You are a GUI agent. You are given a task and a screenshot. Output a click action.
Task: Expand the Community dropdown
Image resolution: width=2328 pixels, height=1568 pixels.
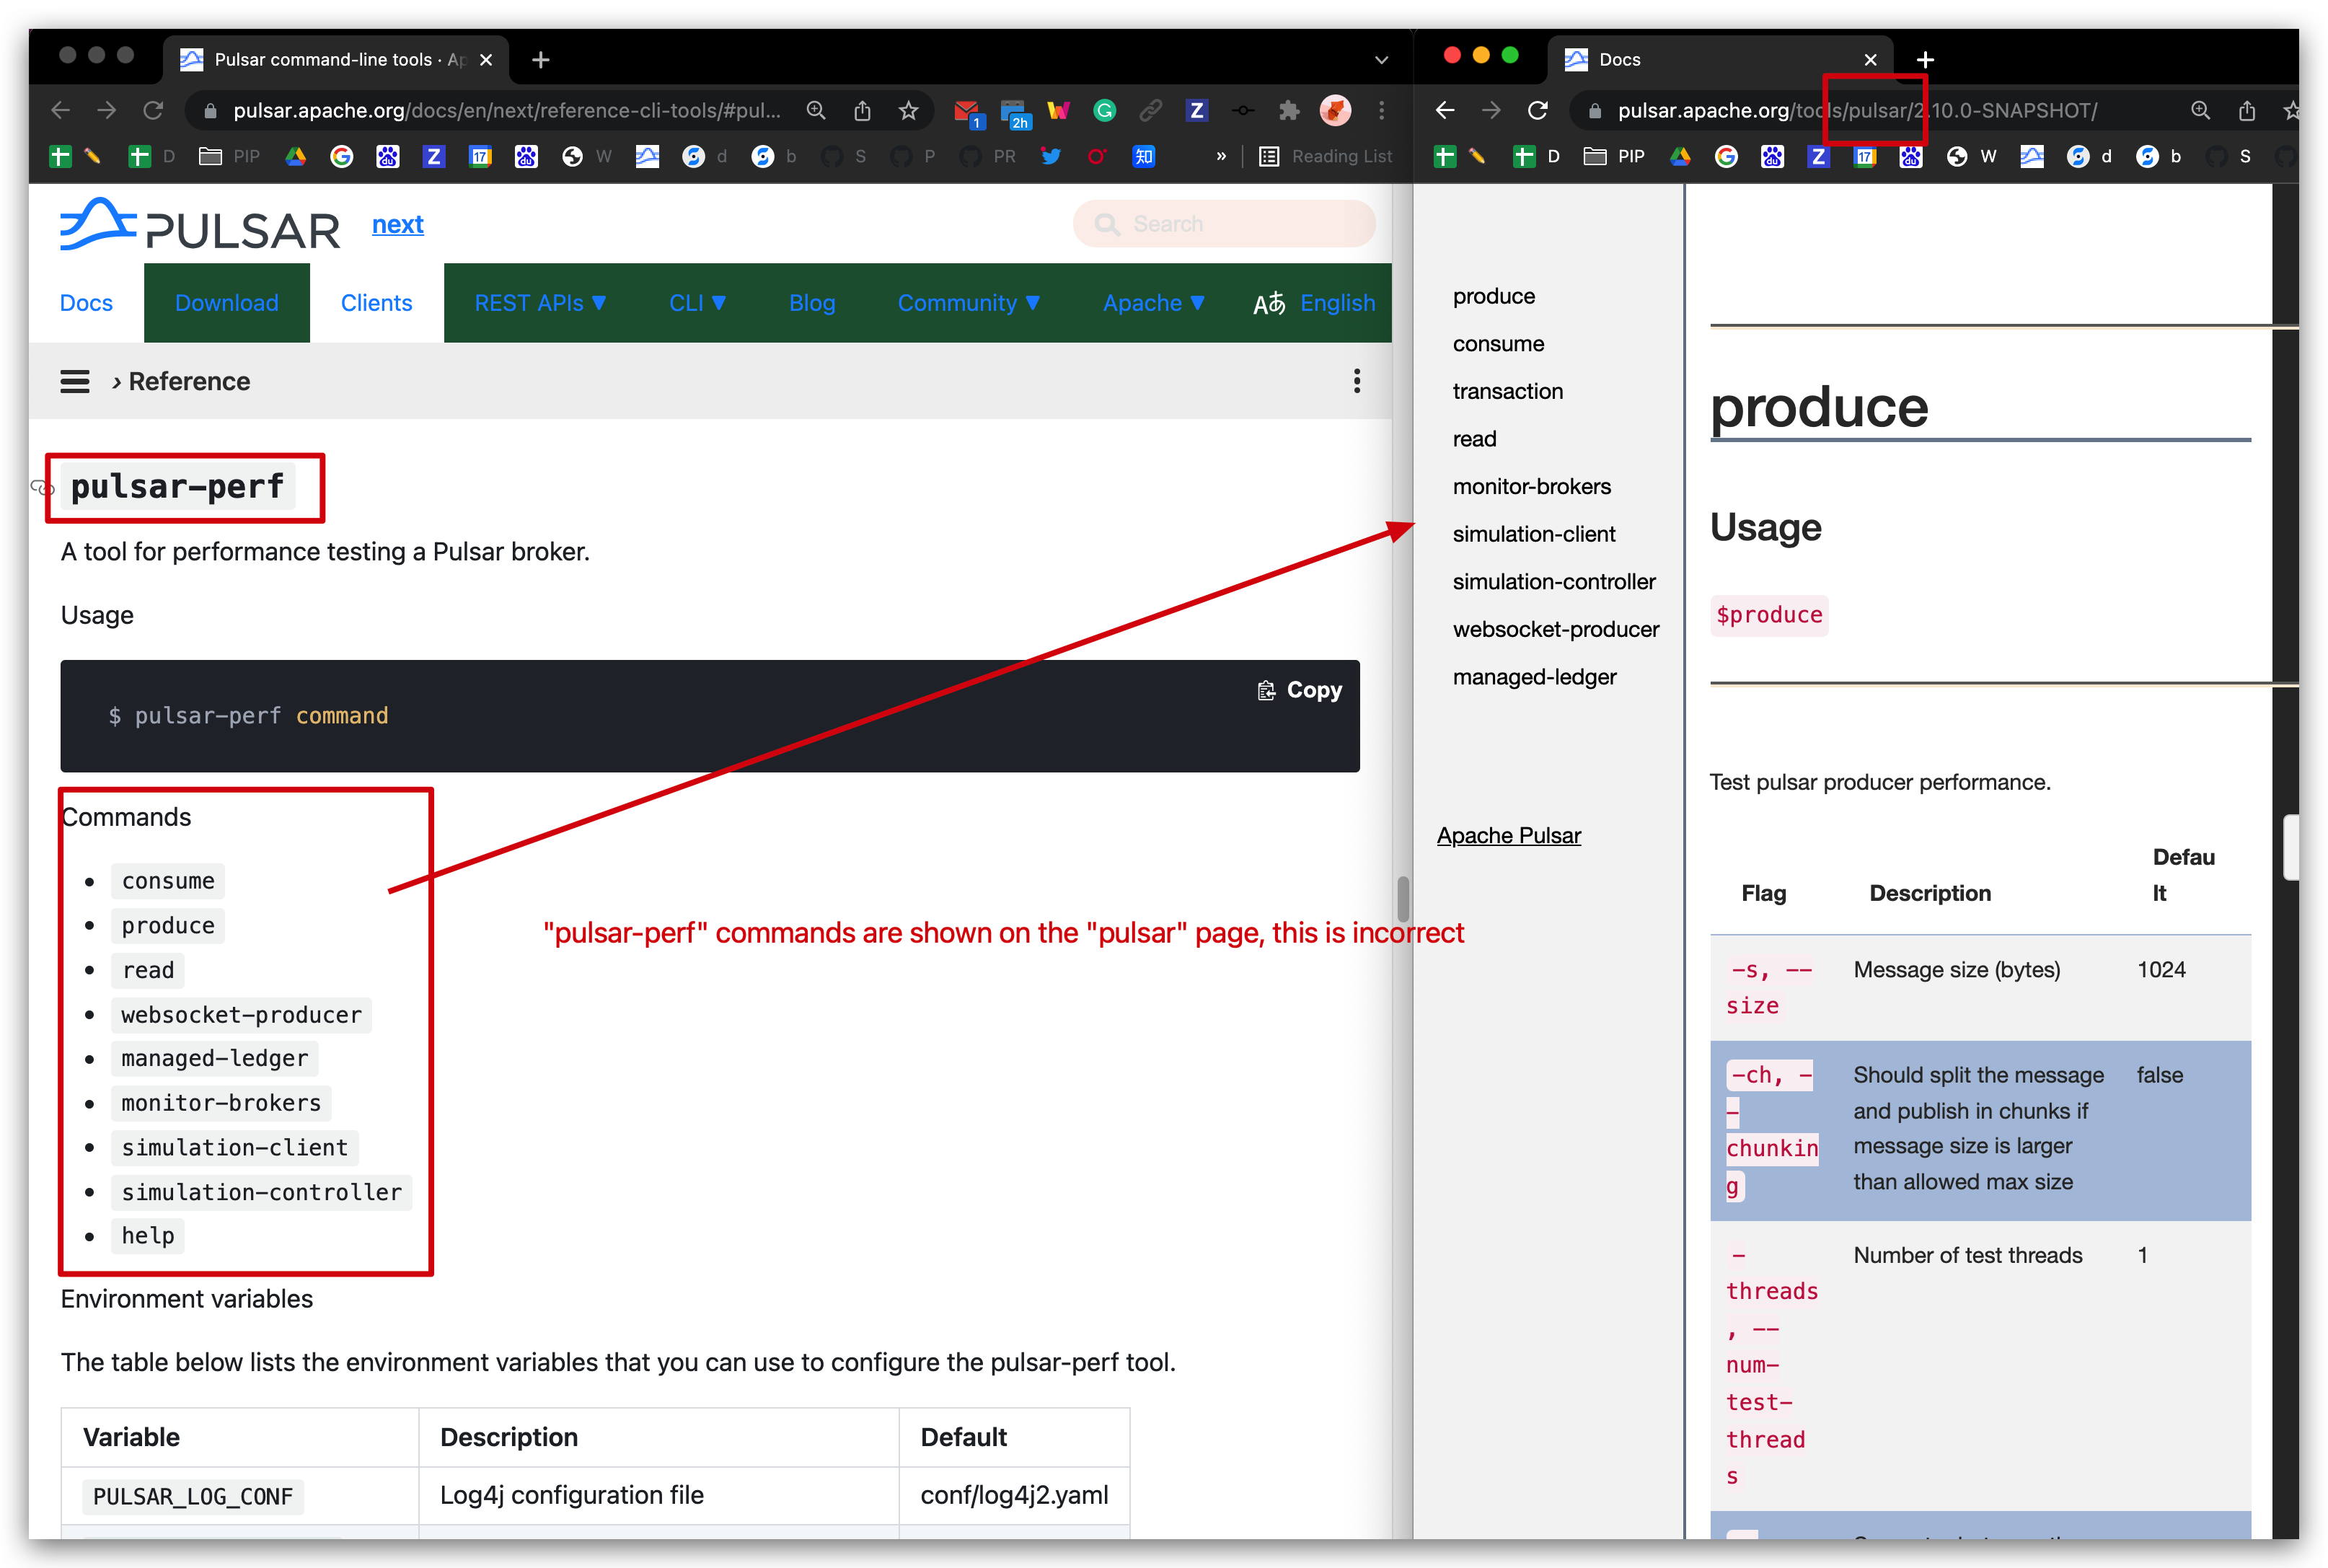click(x=969, y=302)
